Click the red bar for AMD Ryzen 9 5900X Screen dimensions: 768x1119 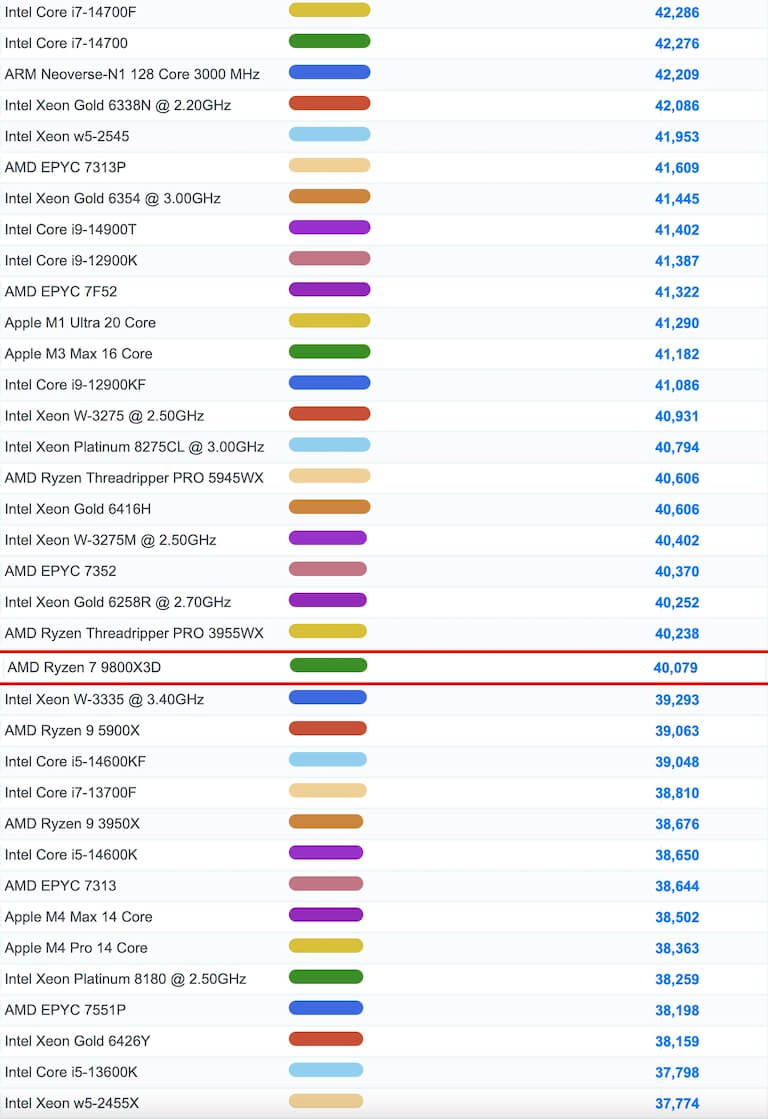coord(328,728)
